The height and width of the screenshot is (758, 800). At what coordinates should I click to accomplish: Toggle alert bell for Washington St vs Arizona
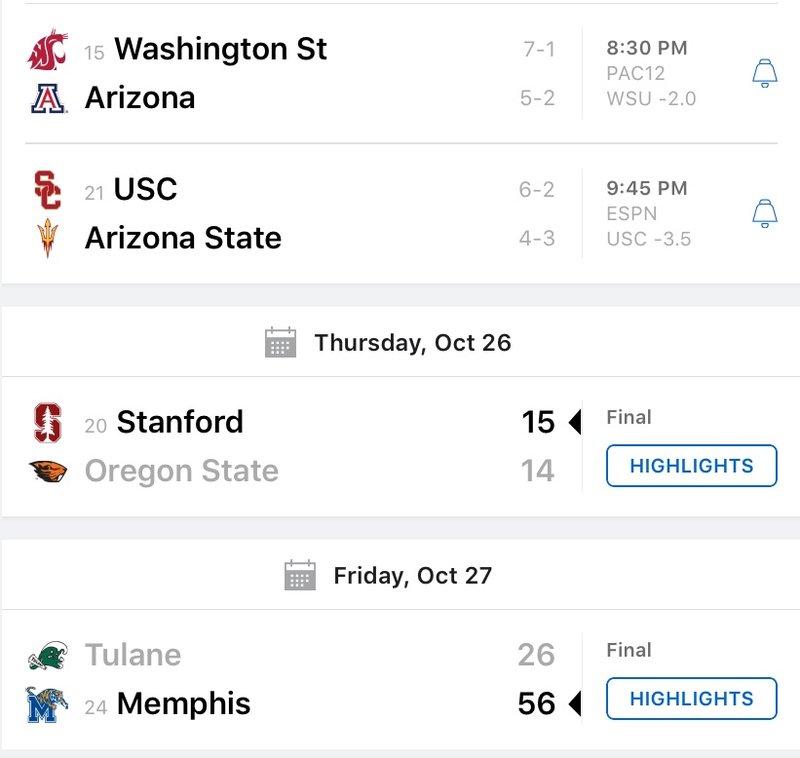(765, 73)
